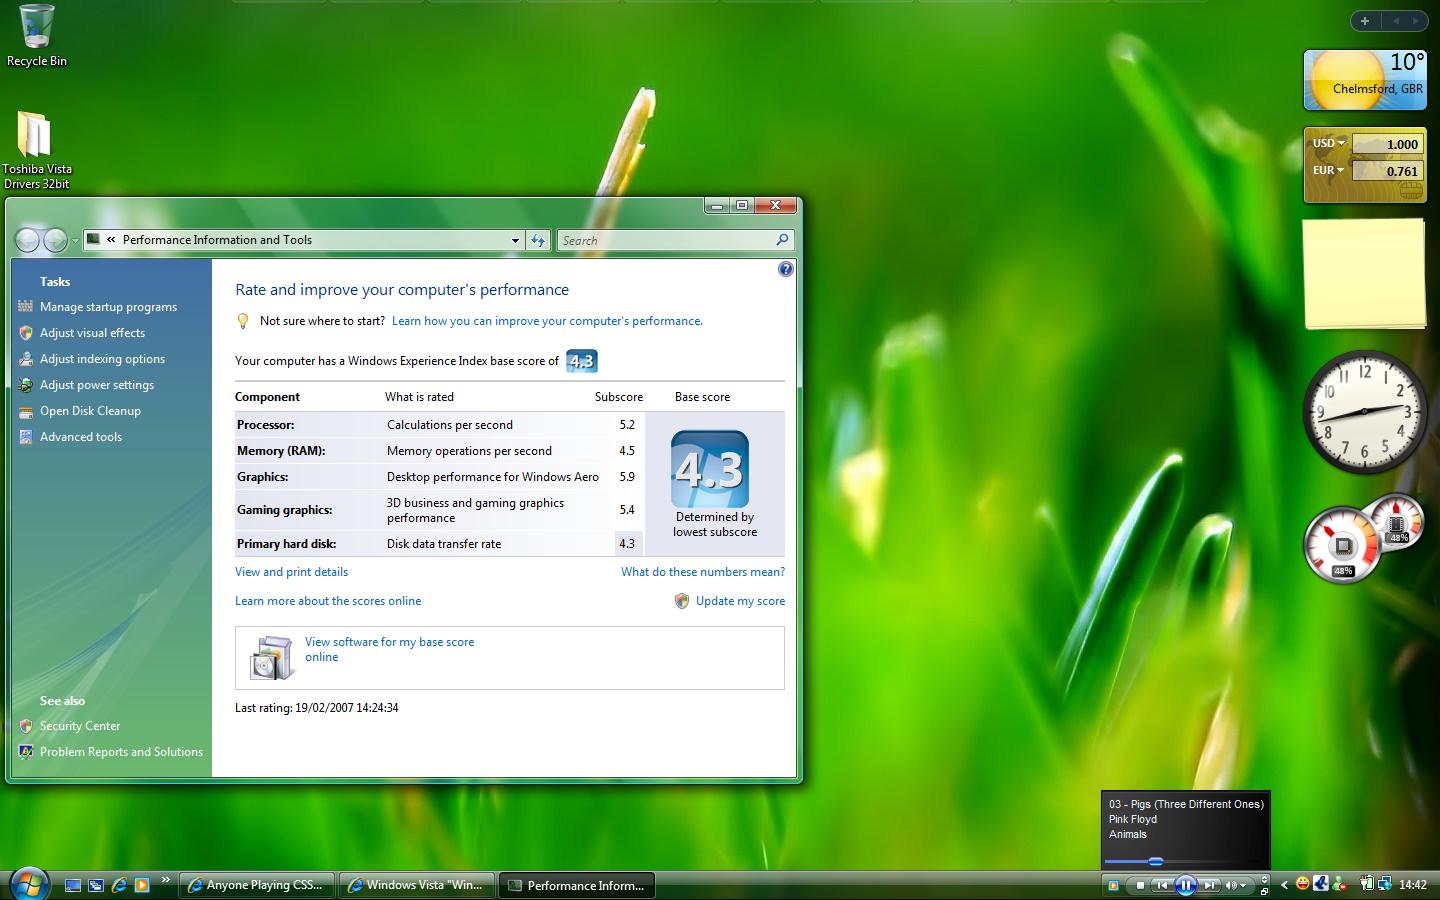This screenshot has width=1440, height=900.
Task: Click the lightbulb tip icon
Action: click(x=242, y=321)
